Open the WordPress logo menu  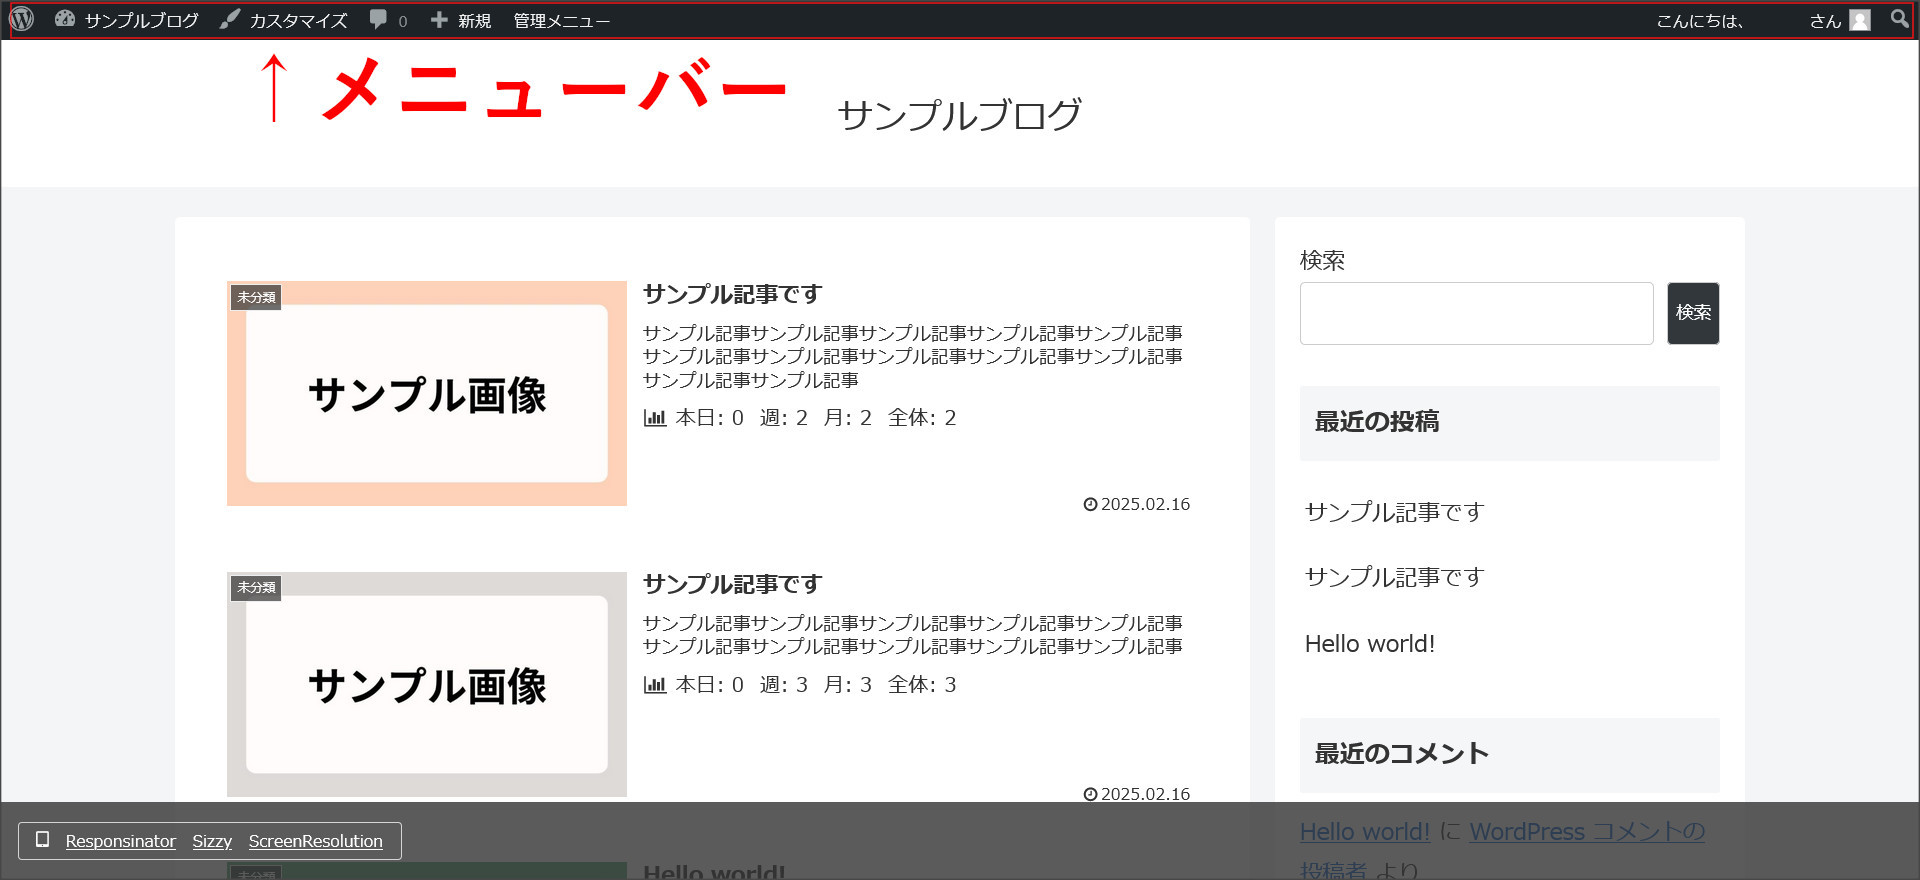coord(22,19)
